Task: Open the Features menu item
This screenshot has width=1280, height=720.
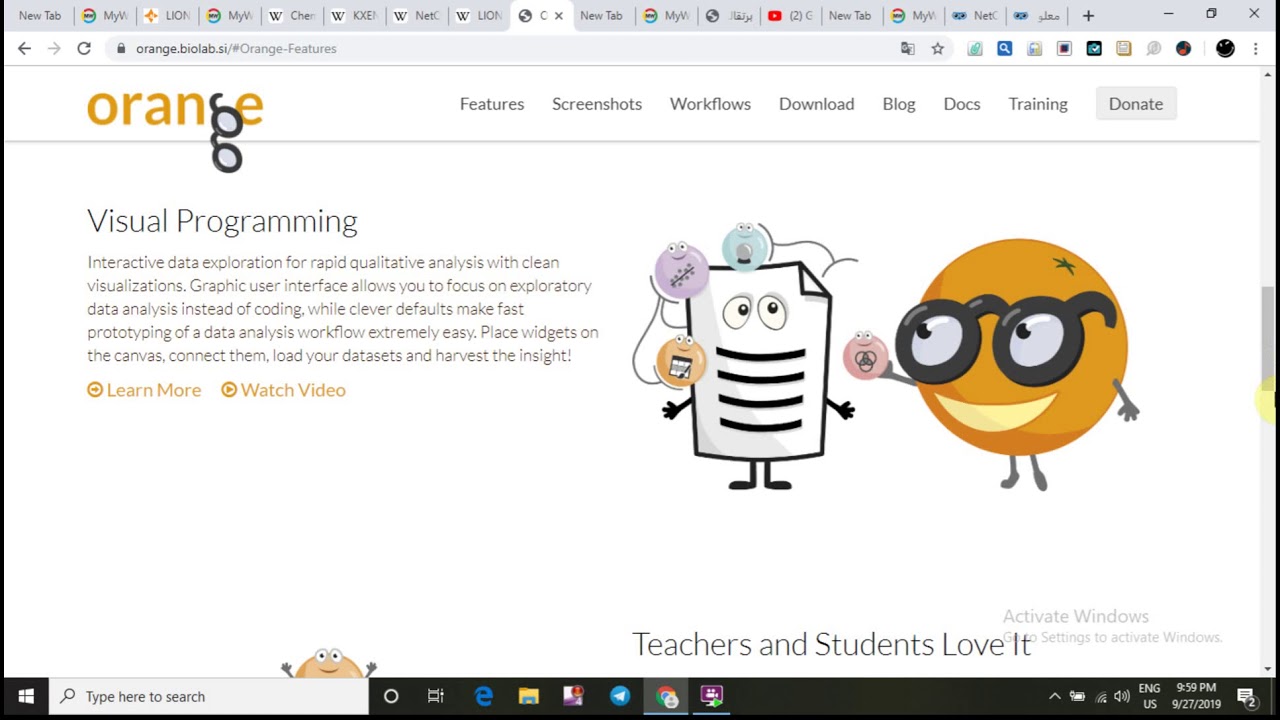Action: (492, 104)
